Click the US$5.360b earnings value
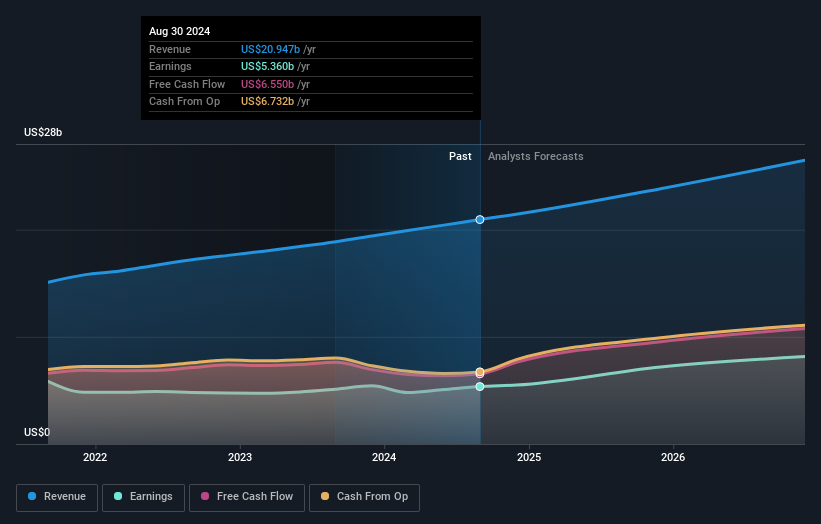This screenshot has height=524, width=821. 268,66
